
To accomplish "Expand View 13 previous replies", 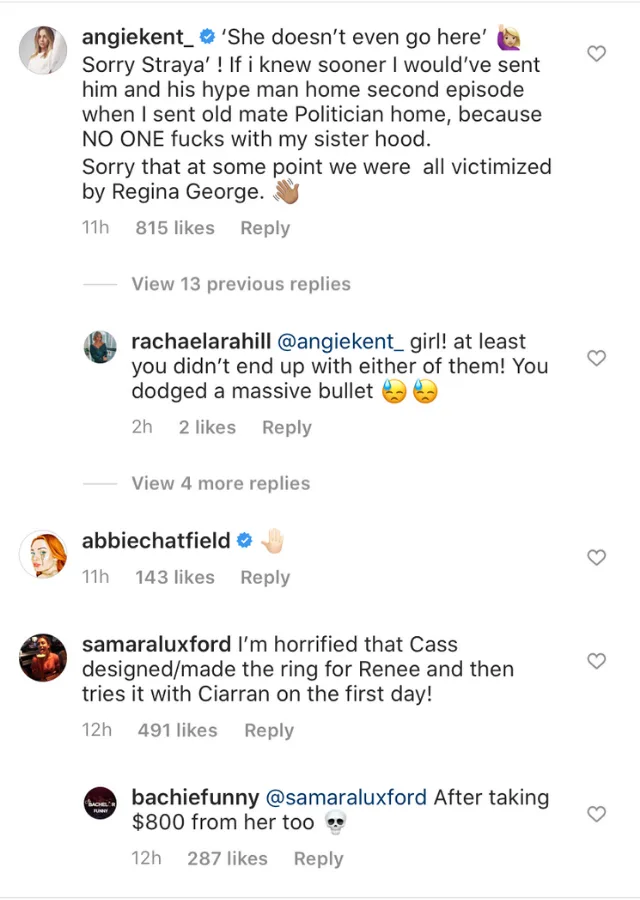I will [241, 284].
